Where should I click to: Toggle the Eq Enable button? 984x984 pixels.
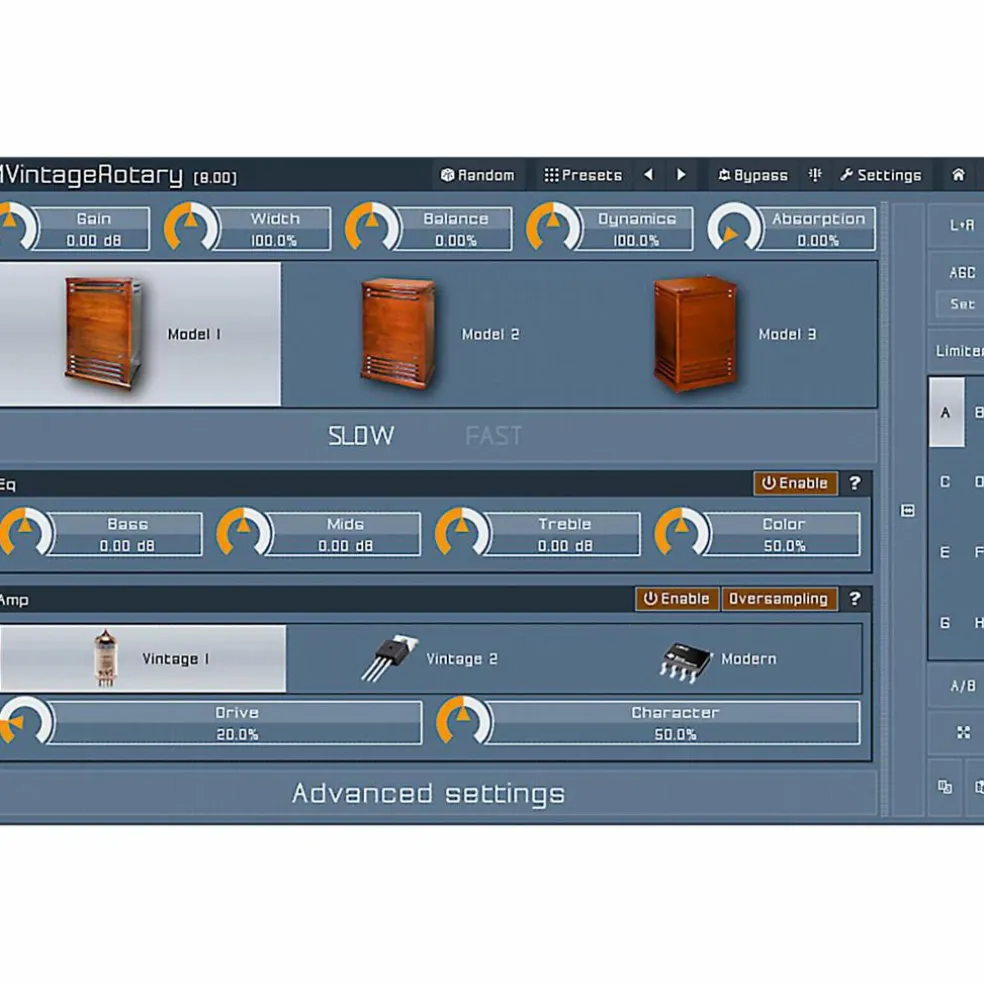pyautogui.click(x=795, y=483)
